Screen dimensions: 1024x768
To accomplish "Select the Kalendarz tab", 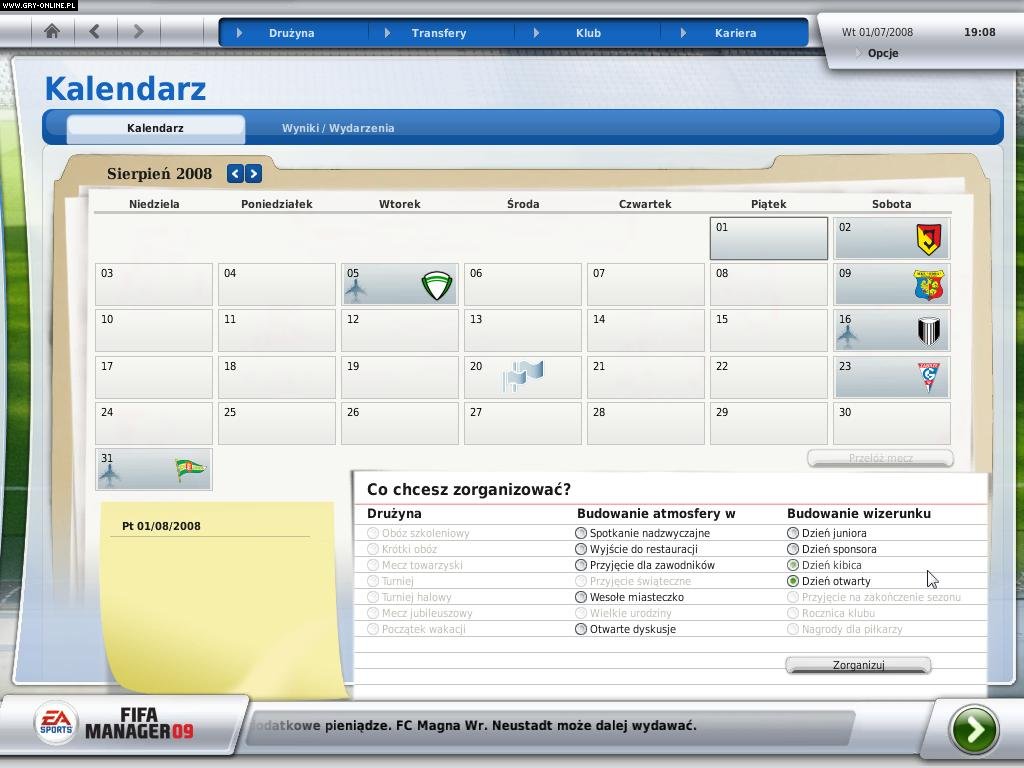I will [155, 128].
